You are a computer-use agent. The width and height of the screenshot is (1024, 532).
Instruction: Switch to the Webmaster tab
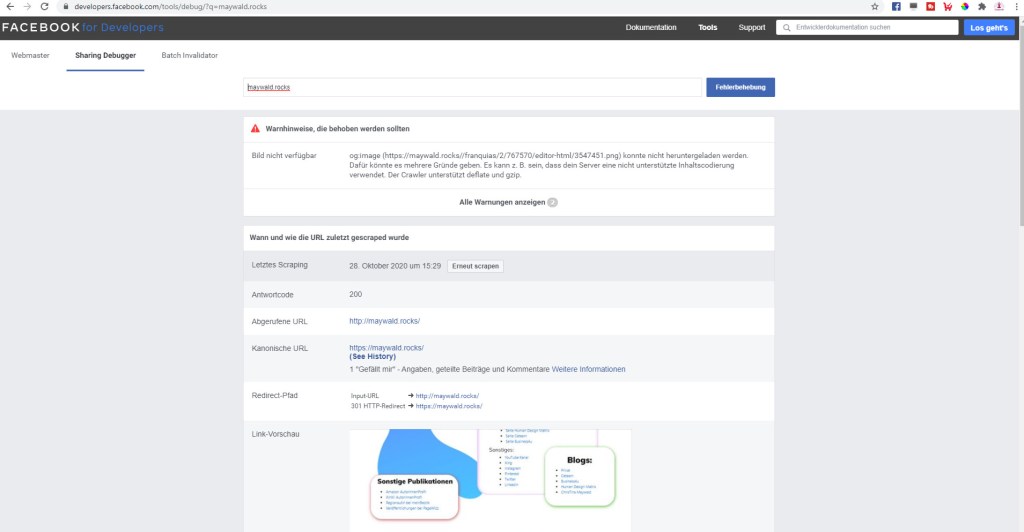click(x=30, y=55)
